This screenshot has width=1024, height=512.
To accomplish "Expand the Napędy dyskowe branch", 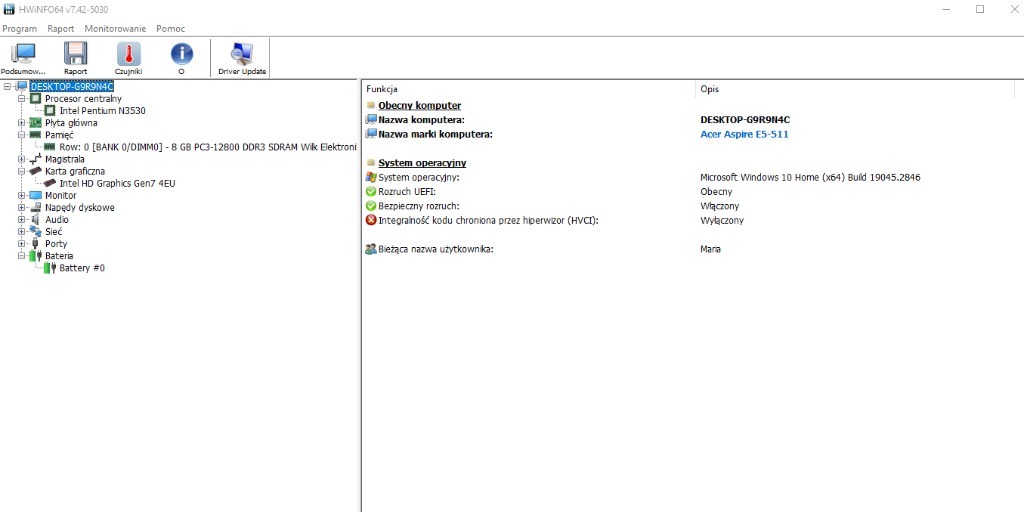I will click(22, 208).
